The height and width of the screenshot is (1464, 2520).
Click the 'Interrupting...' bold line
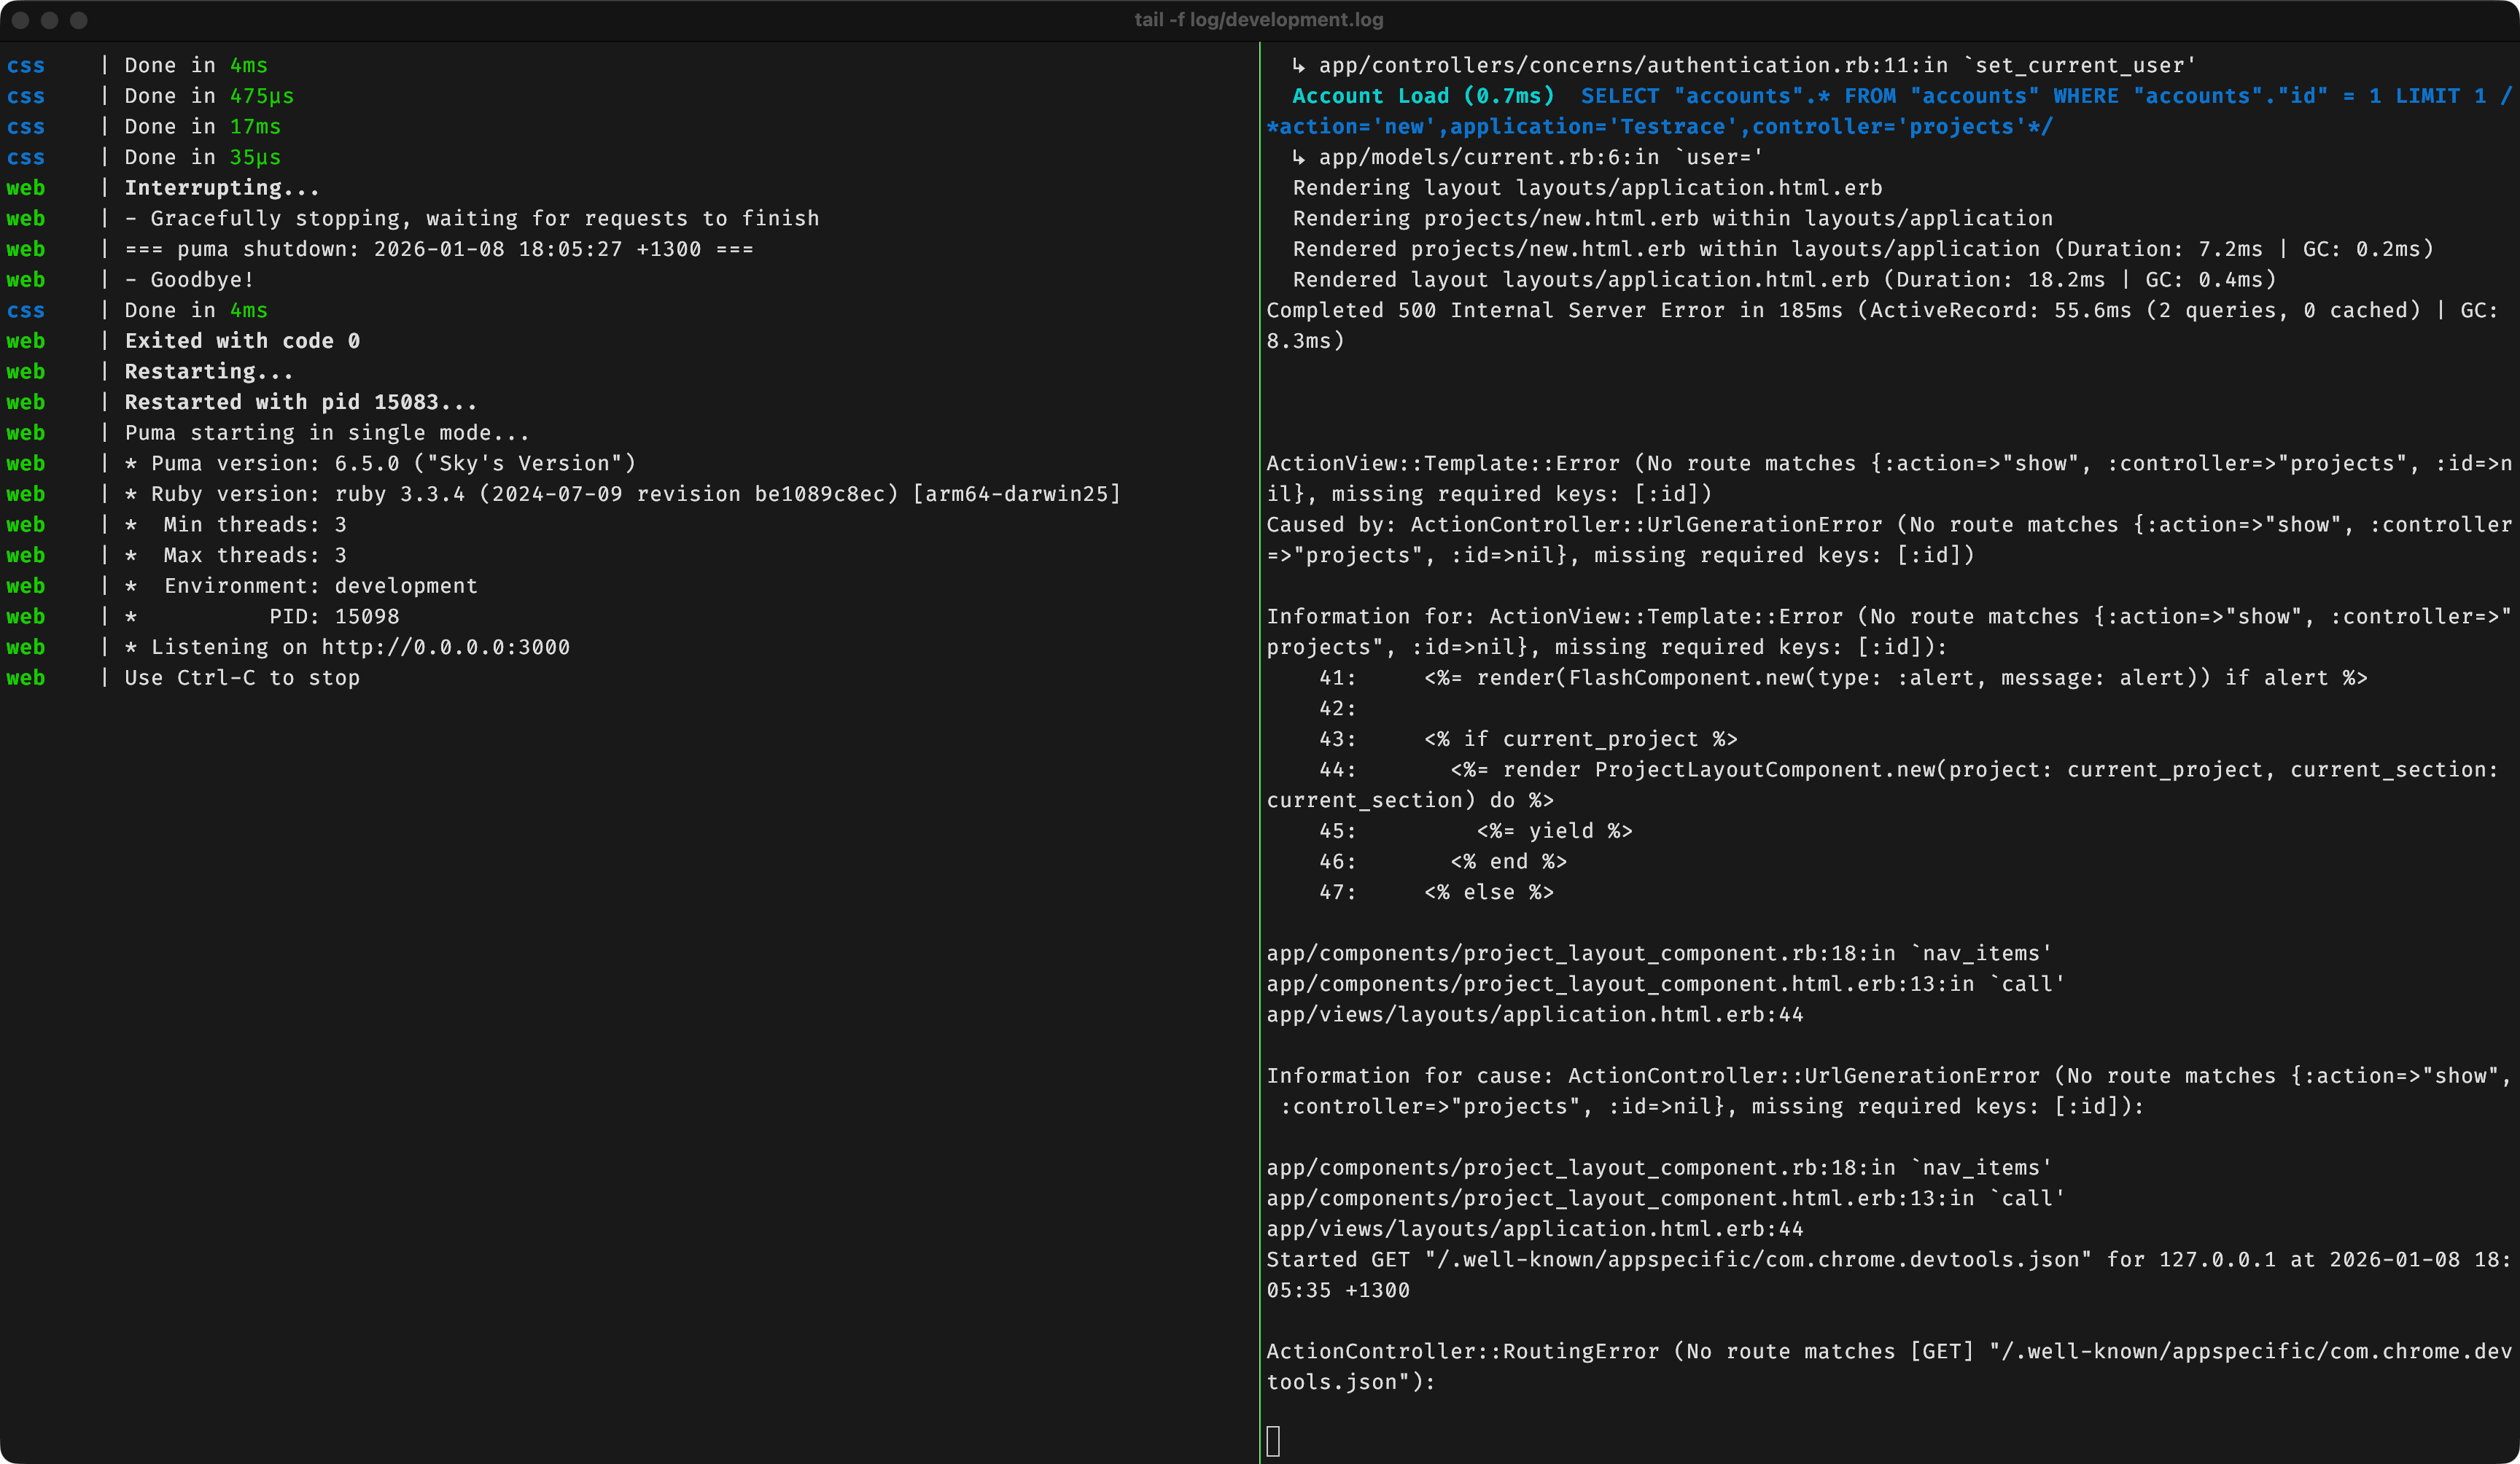click(x=222, y=188)
